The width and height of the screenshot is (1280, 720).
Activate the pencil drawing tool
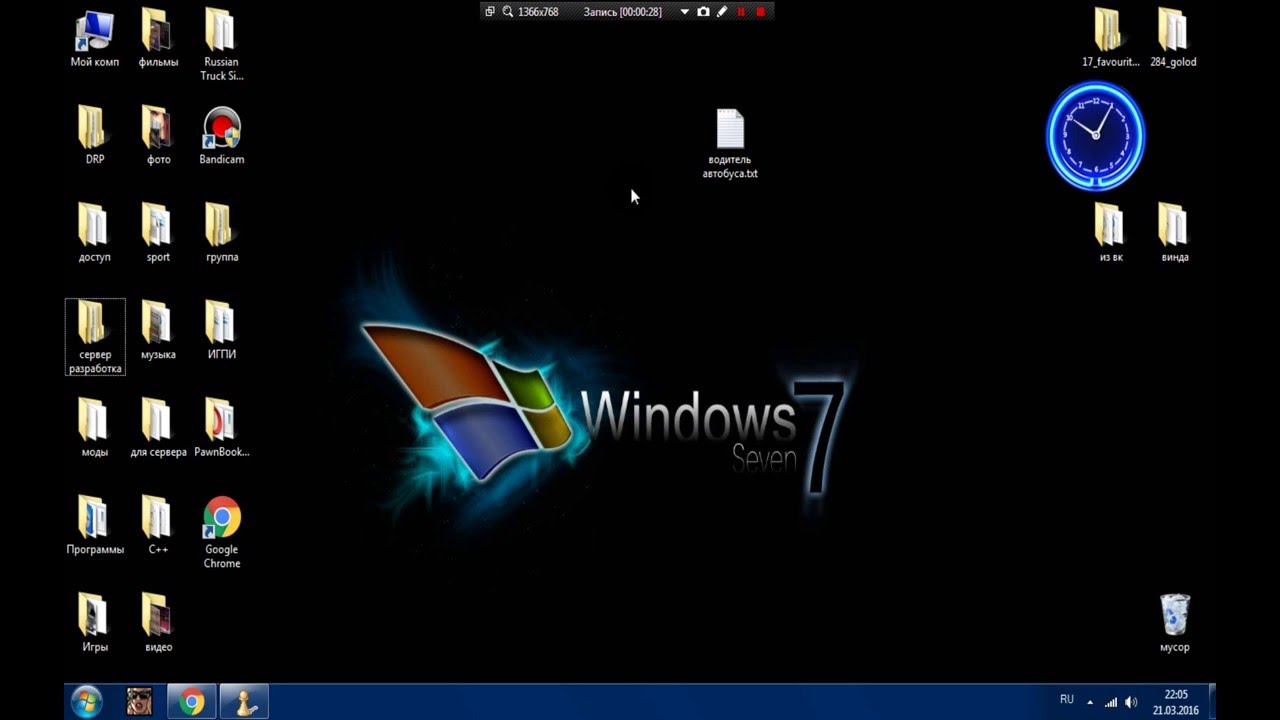722,12
